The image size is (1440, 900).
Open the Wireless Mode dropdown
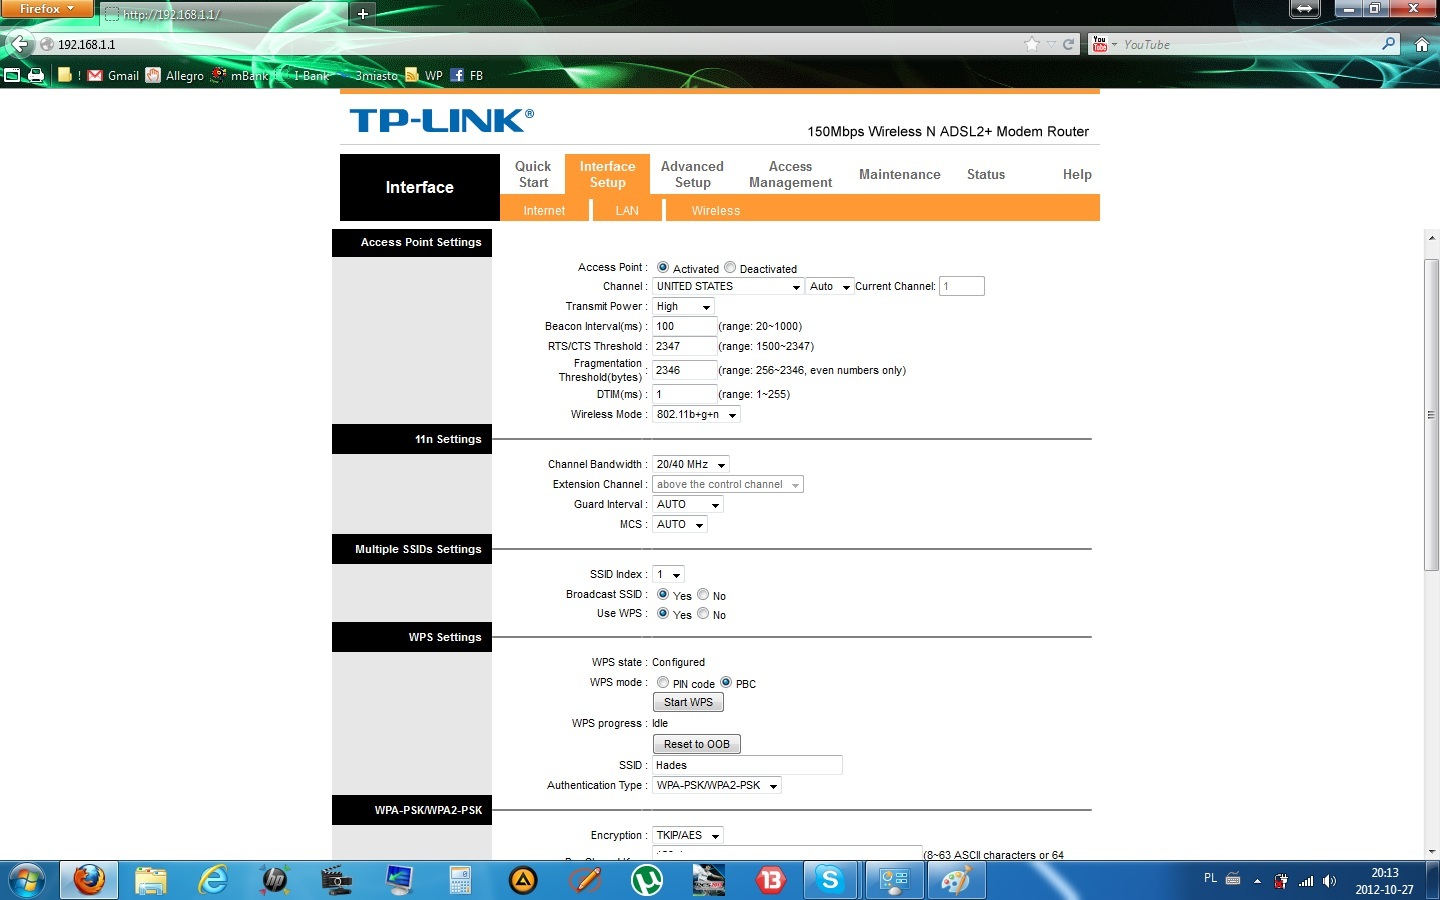pos(696,414)
